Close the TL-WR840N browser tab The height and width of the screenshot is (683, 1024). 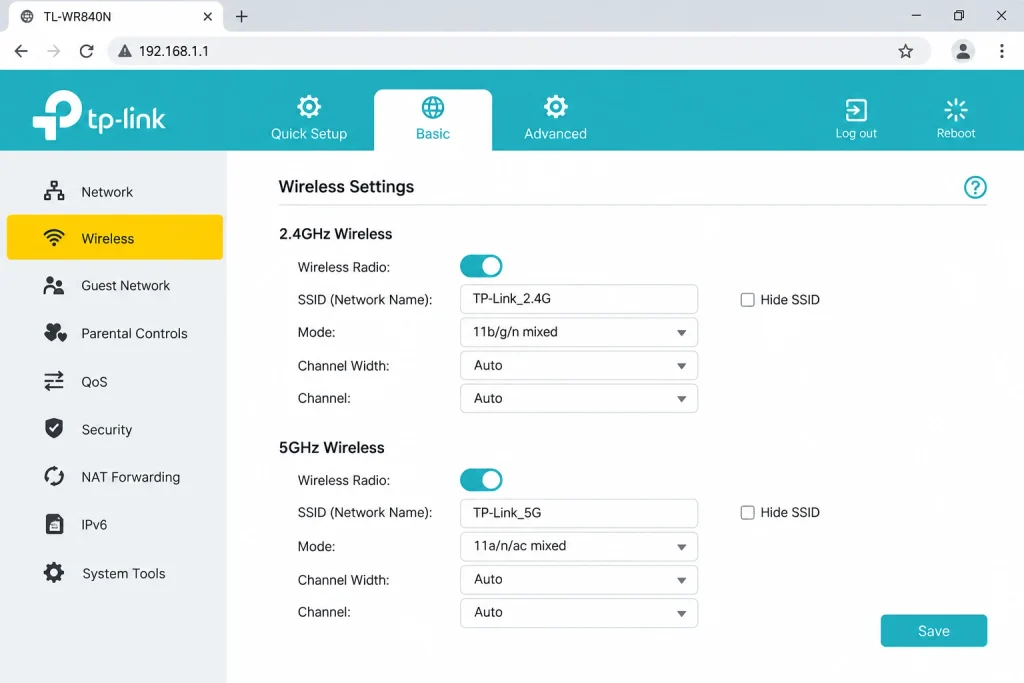point(208,16)
